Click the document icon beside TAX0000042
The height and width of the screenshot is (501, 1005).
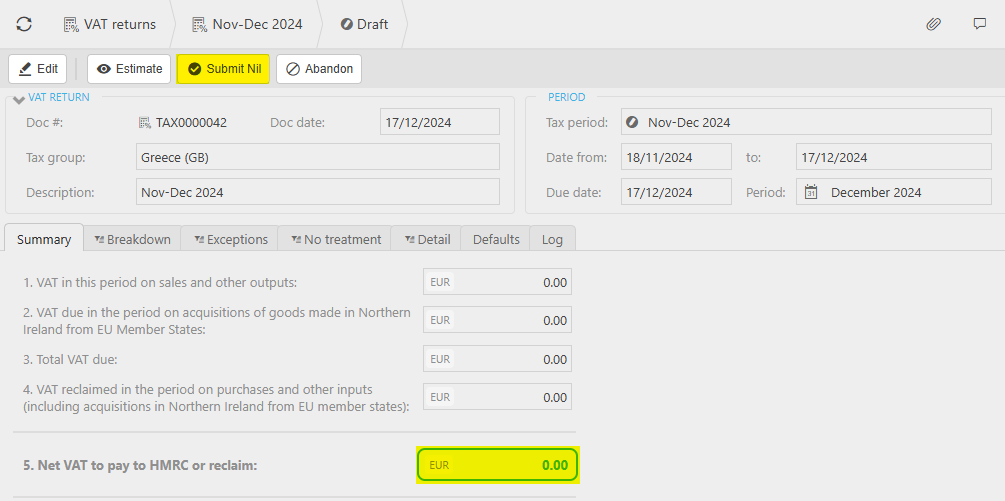(145, 122)
